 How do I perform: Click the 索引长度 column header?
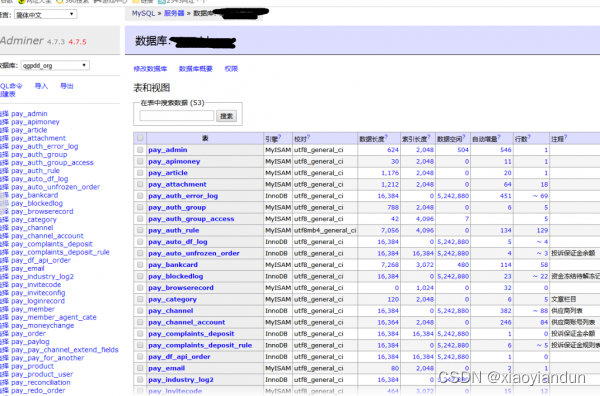click(x=414, y=139)
